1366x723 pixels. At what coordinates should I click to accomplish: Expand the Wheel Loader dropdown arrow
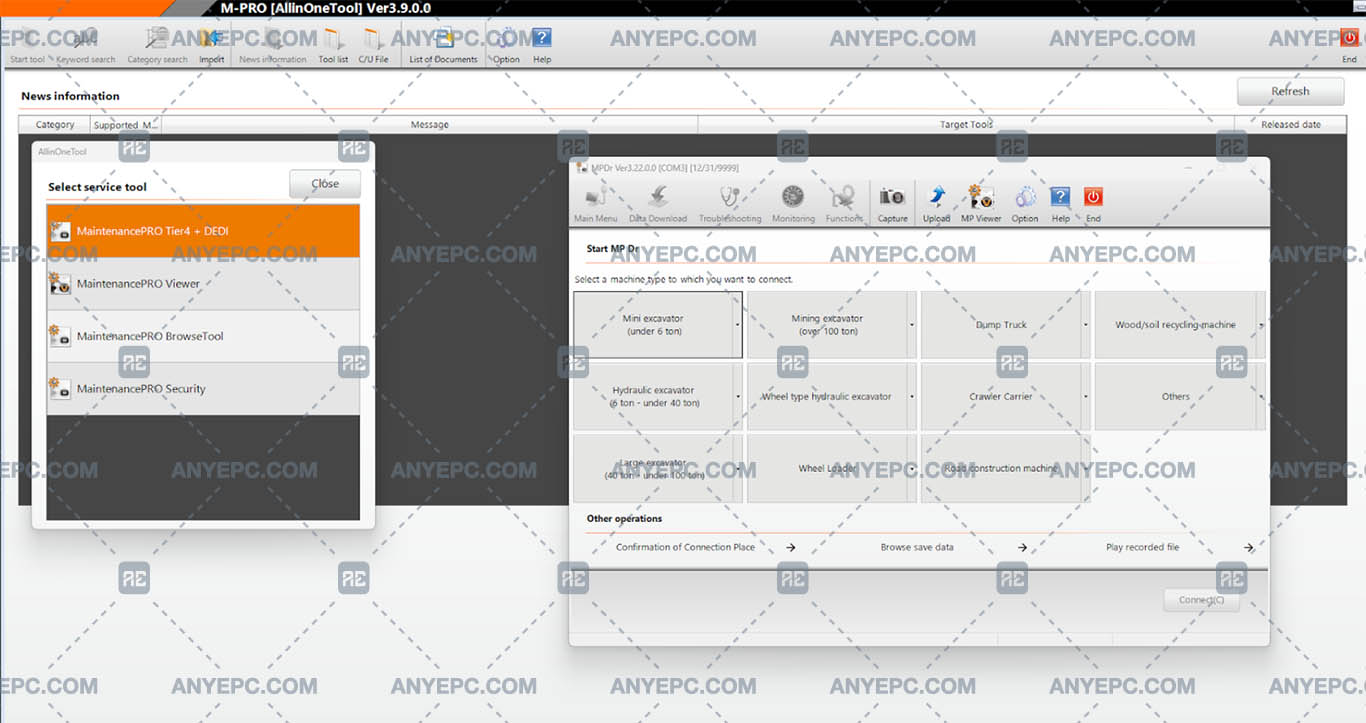912,469
